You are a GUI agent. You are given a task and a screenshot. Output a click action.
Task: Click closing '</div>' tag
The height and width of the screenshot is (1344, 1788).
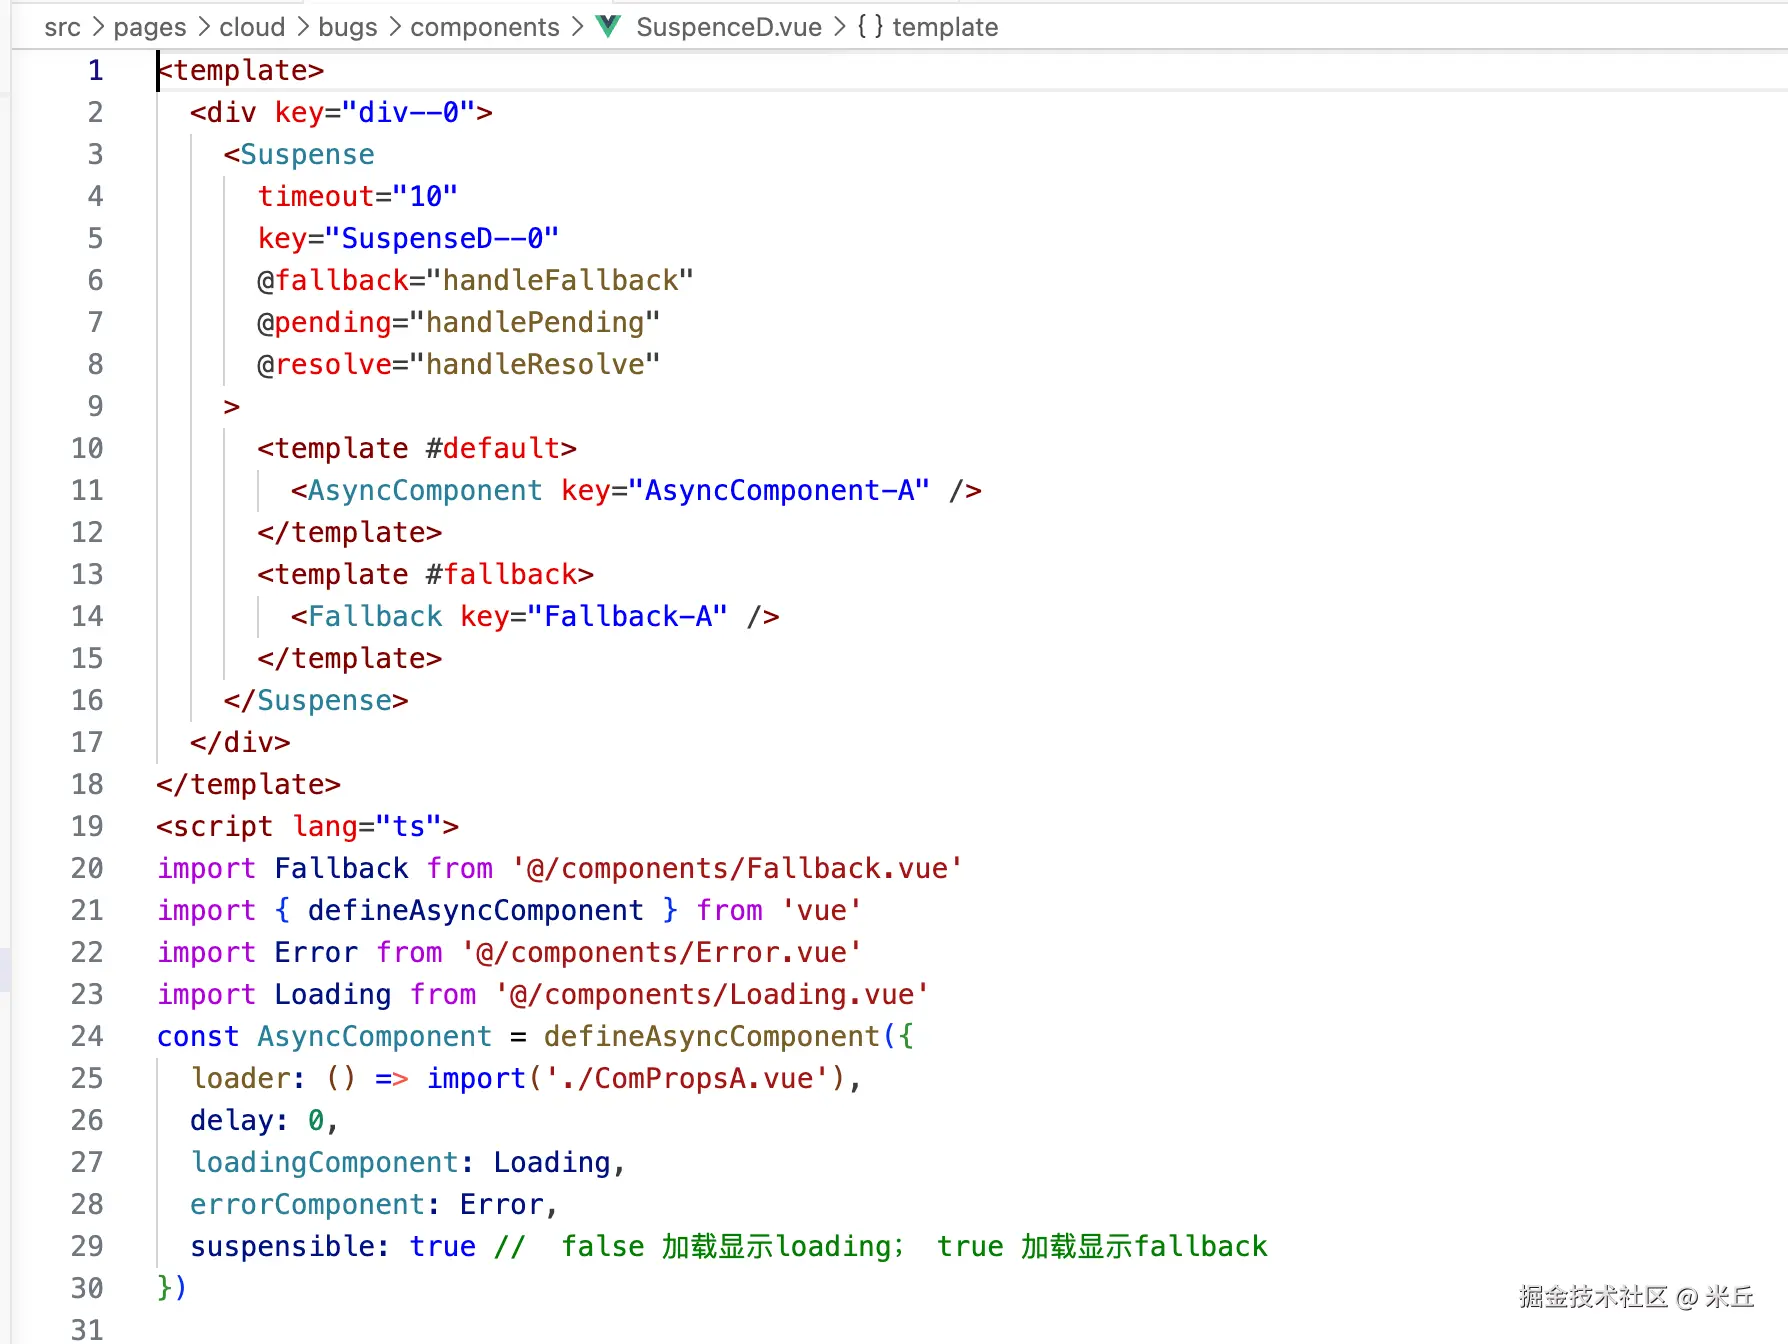tap(240, 742)
